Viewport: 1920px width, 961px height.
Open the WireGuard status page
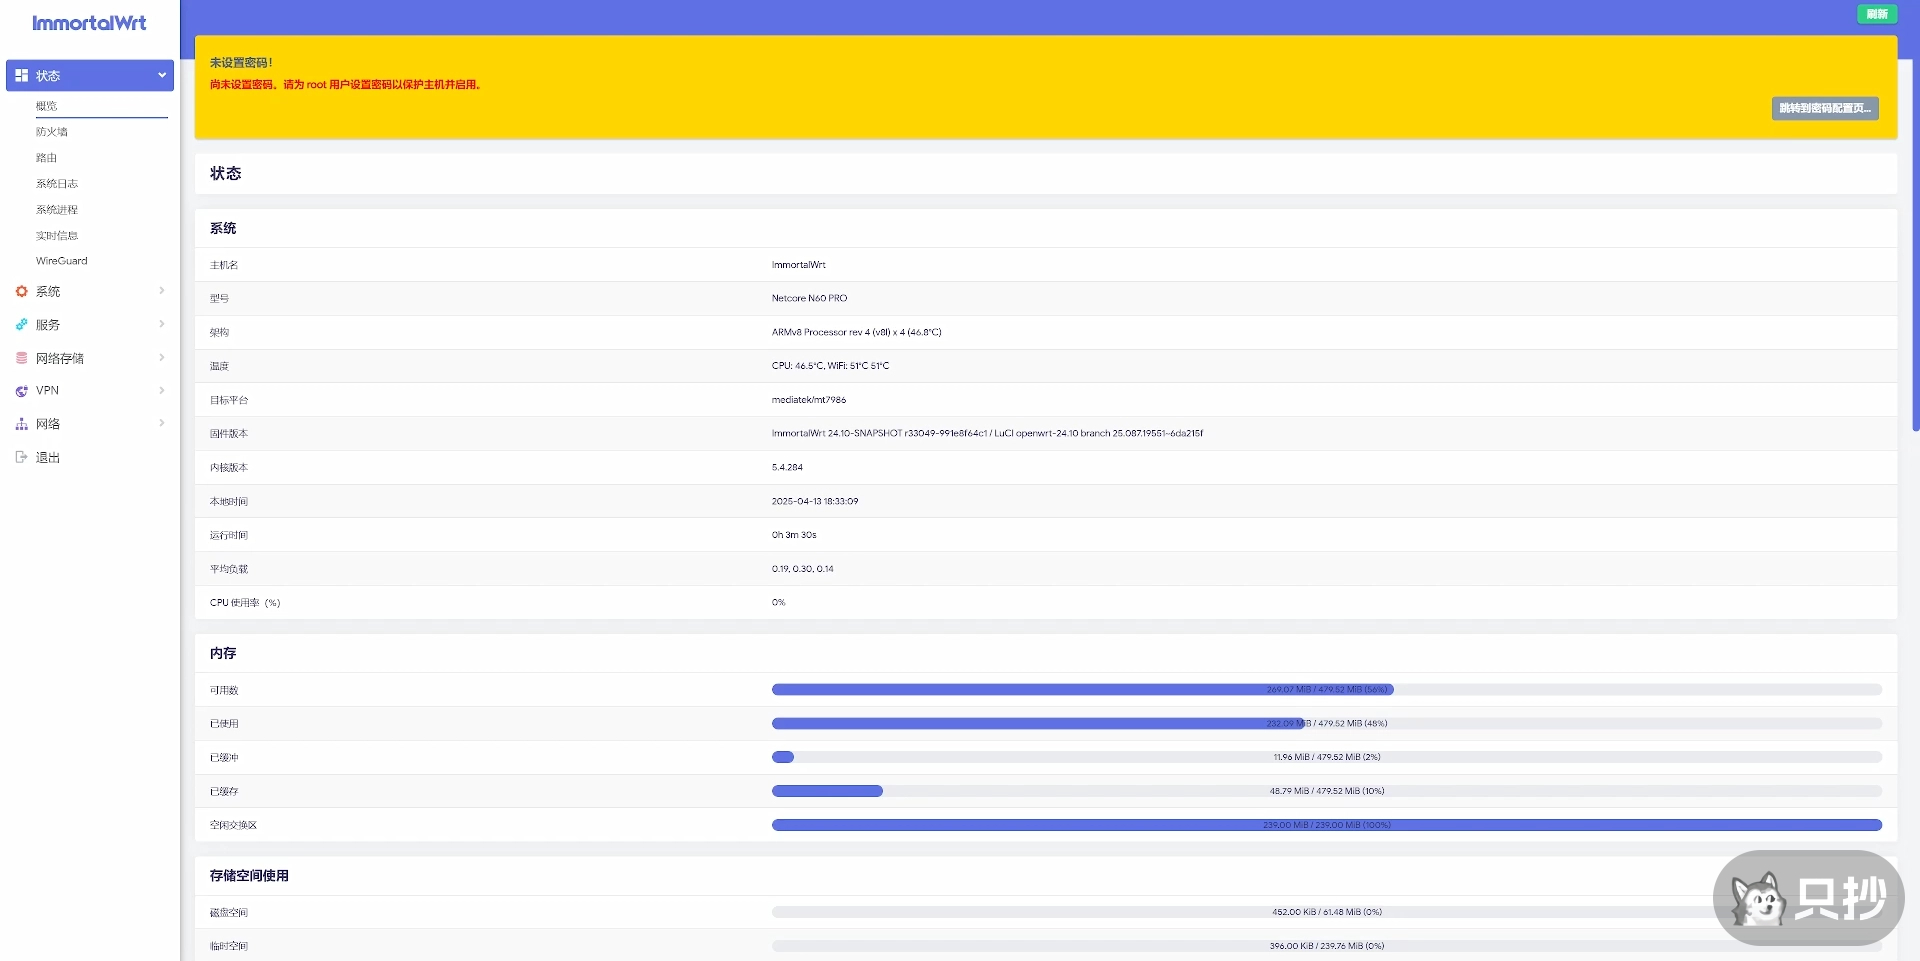click(x=61, y=260)
